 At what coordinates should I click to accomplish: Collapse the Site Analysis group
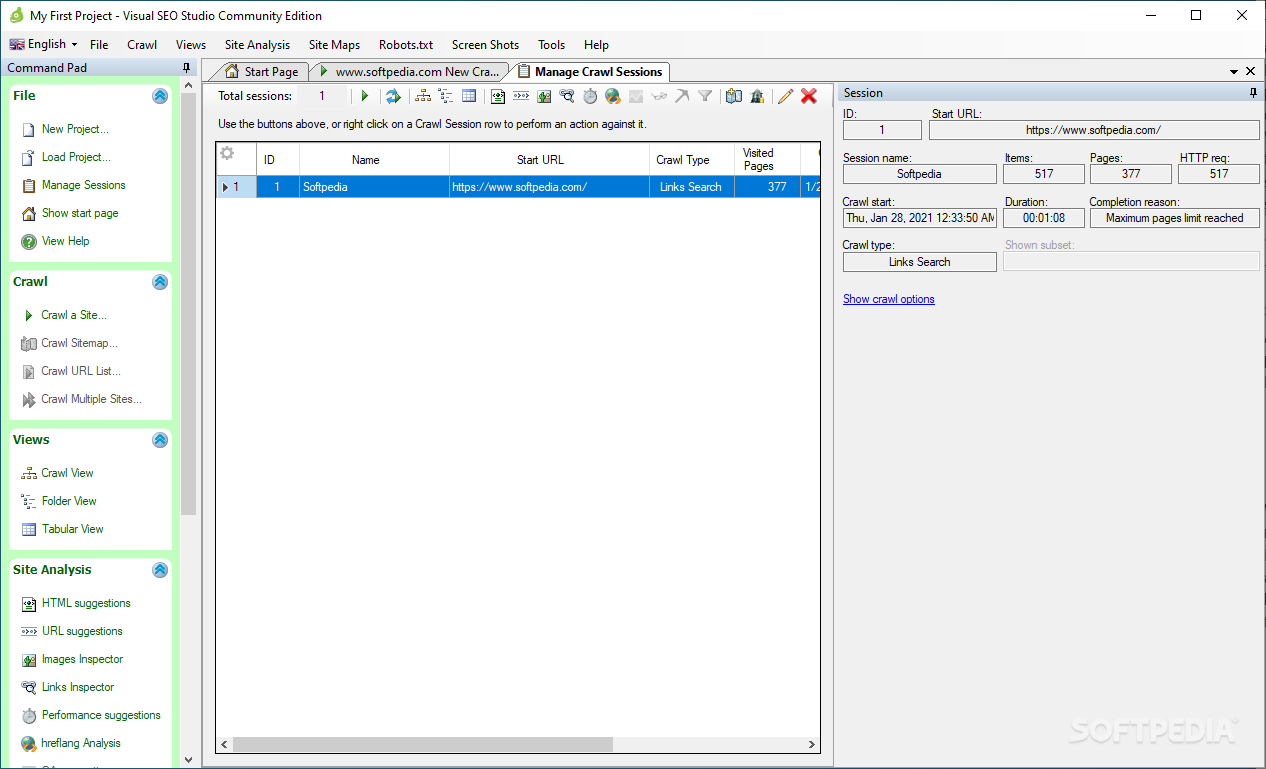[160, 570]
